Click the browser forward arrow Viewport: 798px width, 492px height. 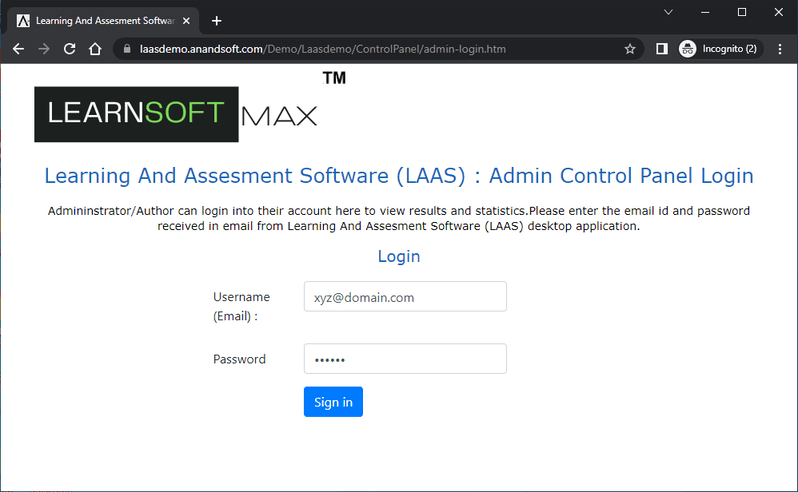coord(44,49)
